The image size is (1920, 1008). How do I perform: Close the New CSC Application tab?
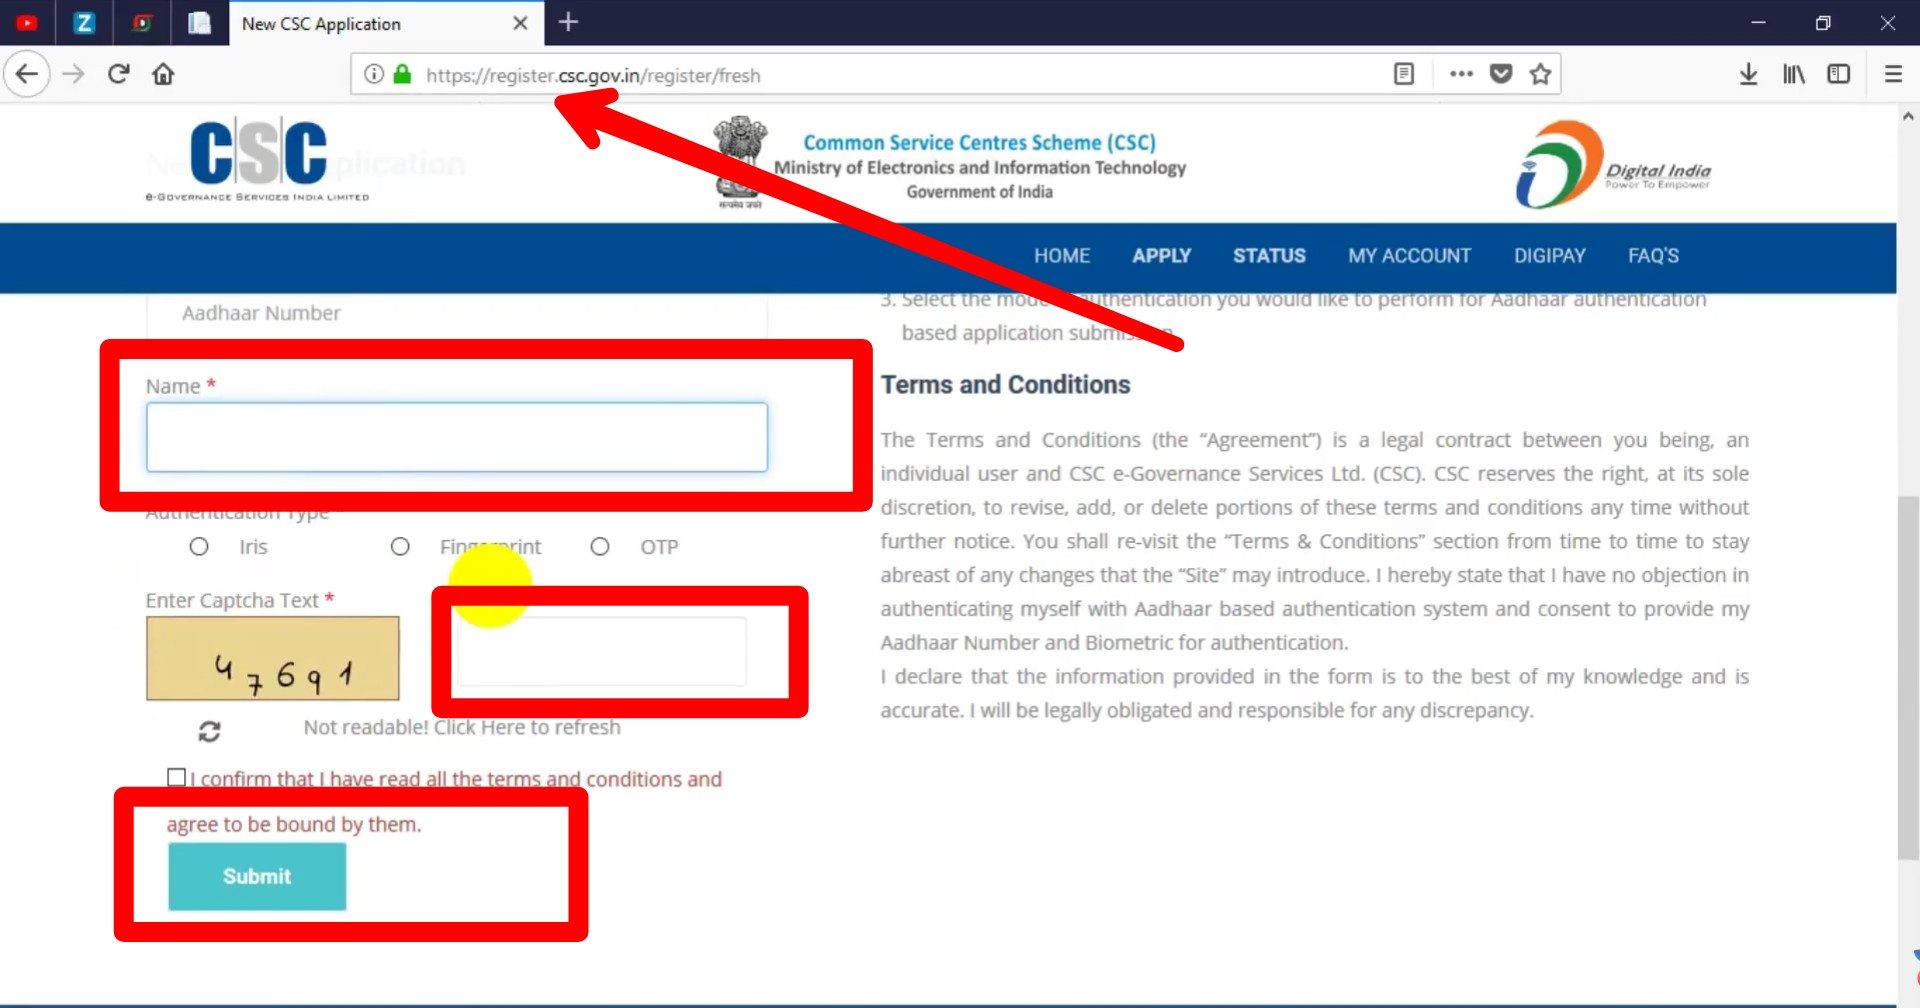click(x=520, y=23)
